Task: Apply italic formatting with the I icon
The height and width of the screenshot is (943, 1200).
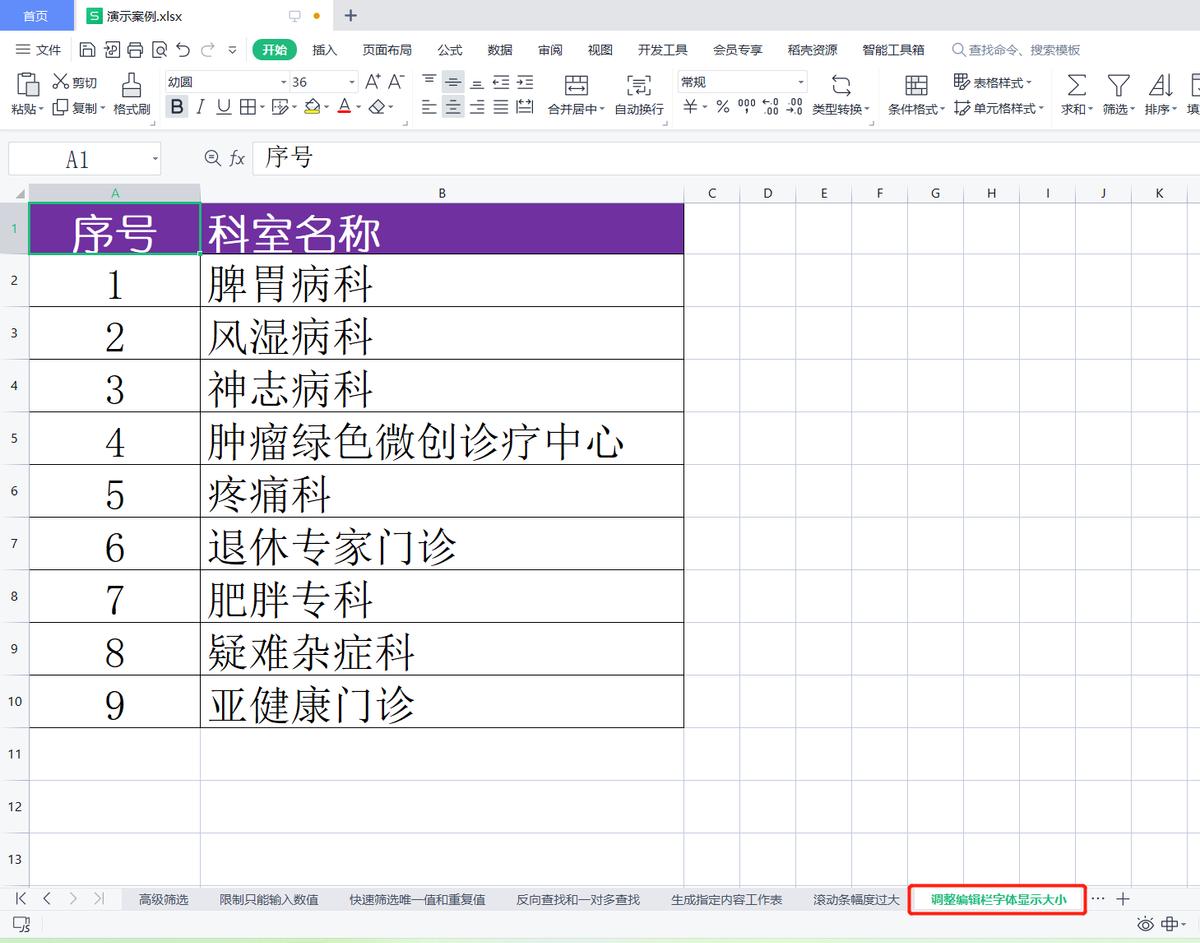Action: (x=201, y=106)
